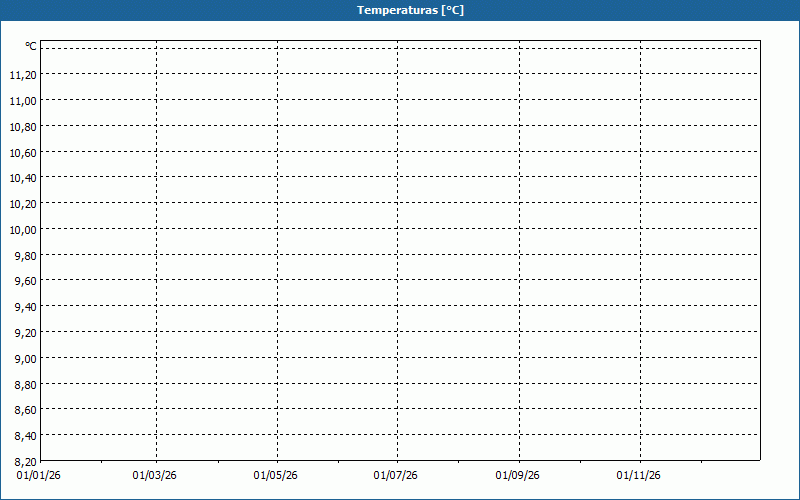Select the 01/11/26 date label
The width and height of the screenshot is (800, 500).
(638, 476)
